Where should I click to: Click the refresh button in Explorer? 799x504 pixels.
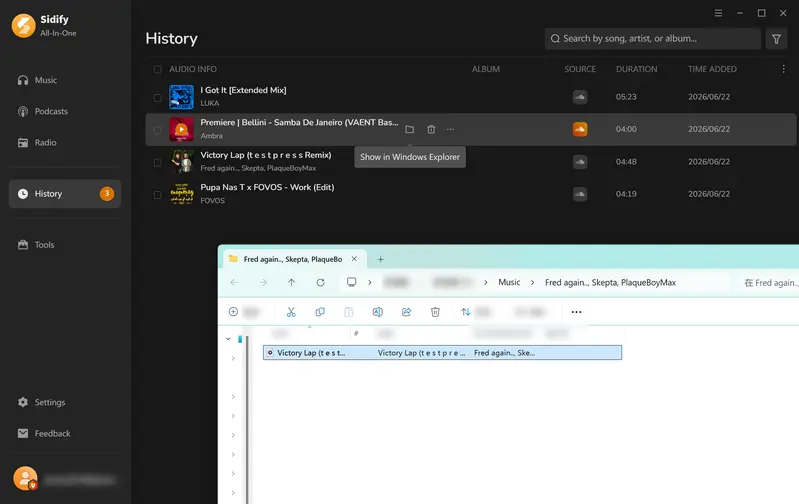321,282
